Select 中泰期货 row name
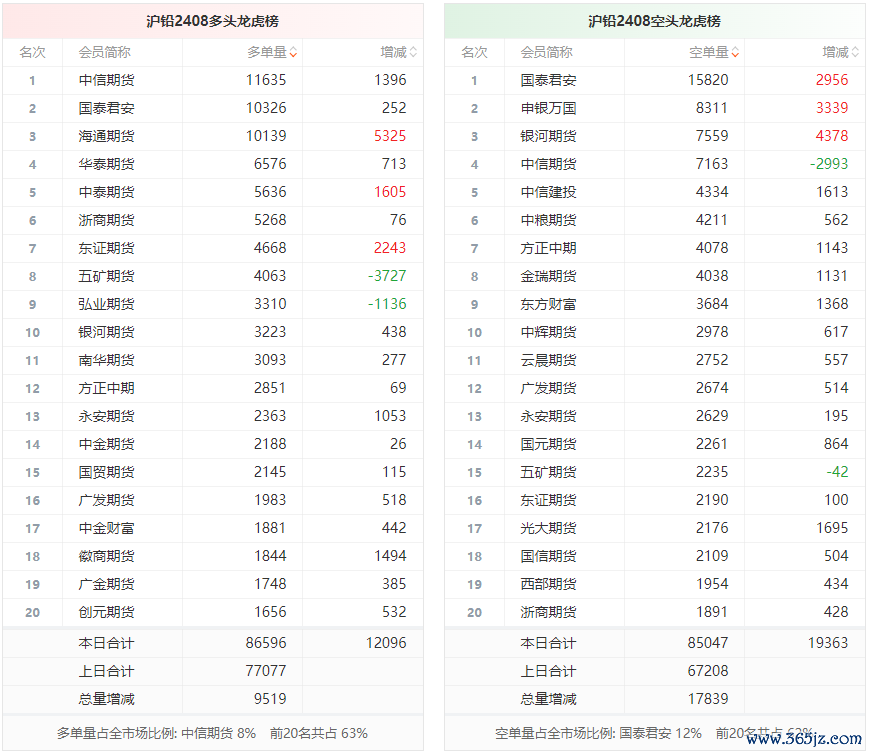 (106, 192)
